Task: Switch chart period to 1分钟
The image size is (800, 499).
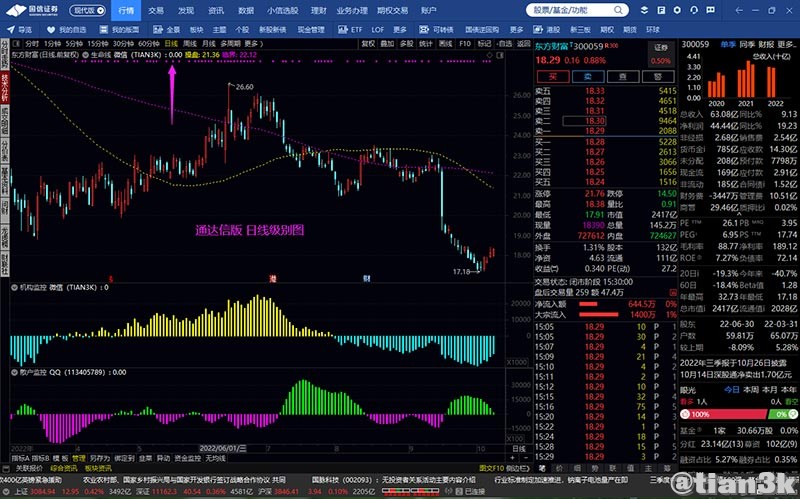Action: point(52,44)
